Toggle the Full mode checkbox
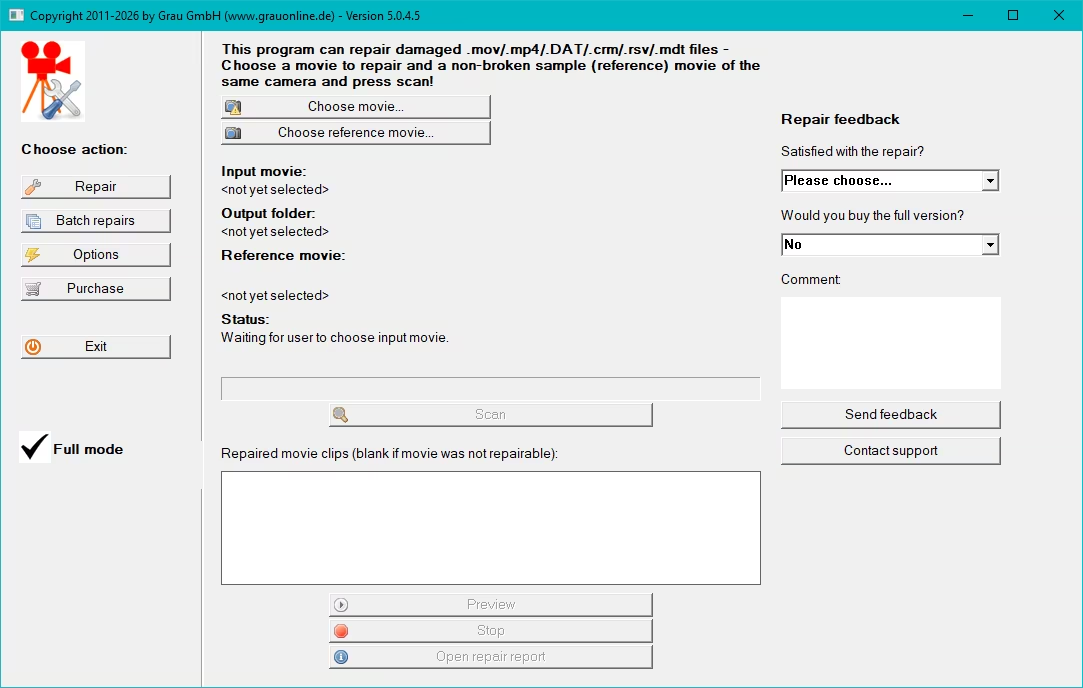Viewport: 1083px width, 688px height. tap(35, 447)
